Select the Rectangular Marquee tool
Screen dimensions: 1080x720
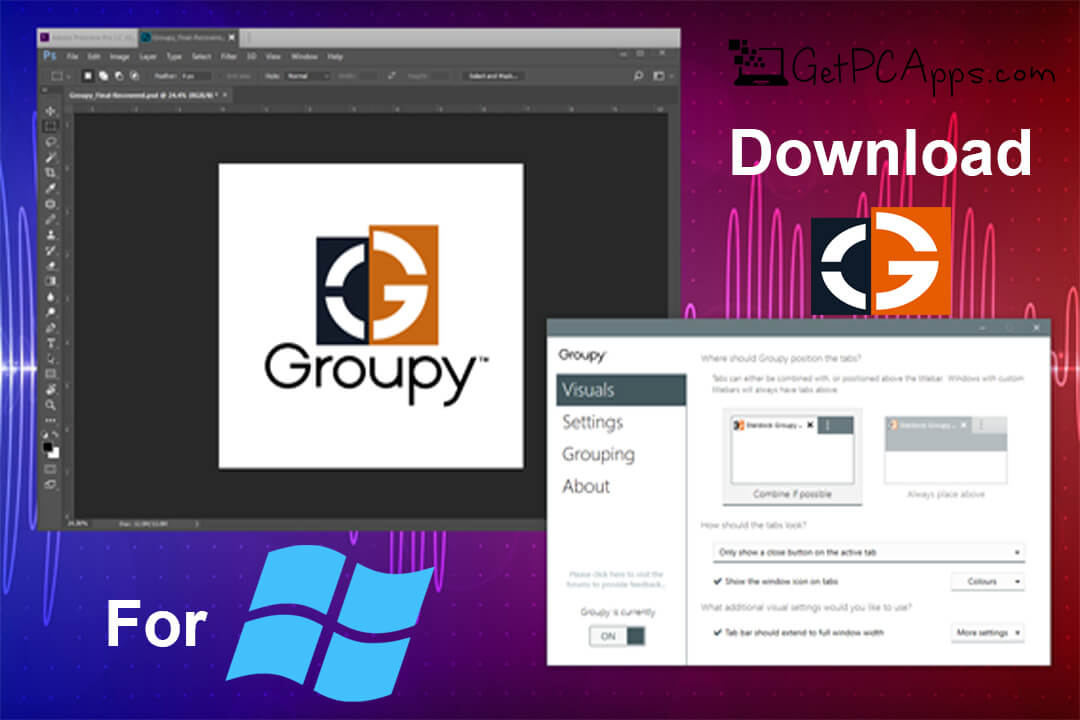pyautogui.click(x=50, y=126)
